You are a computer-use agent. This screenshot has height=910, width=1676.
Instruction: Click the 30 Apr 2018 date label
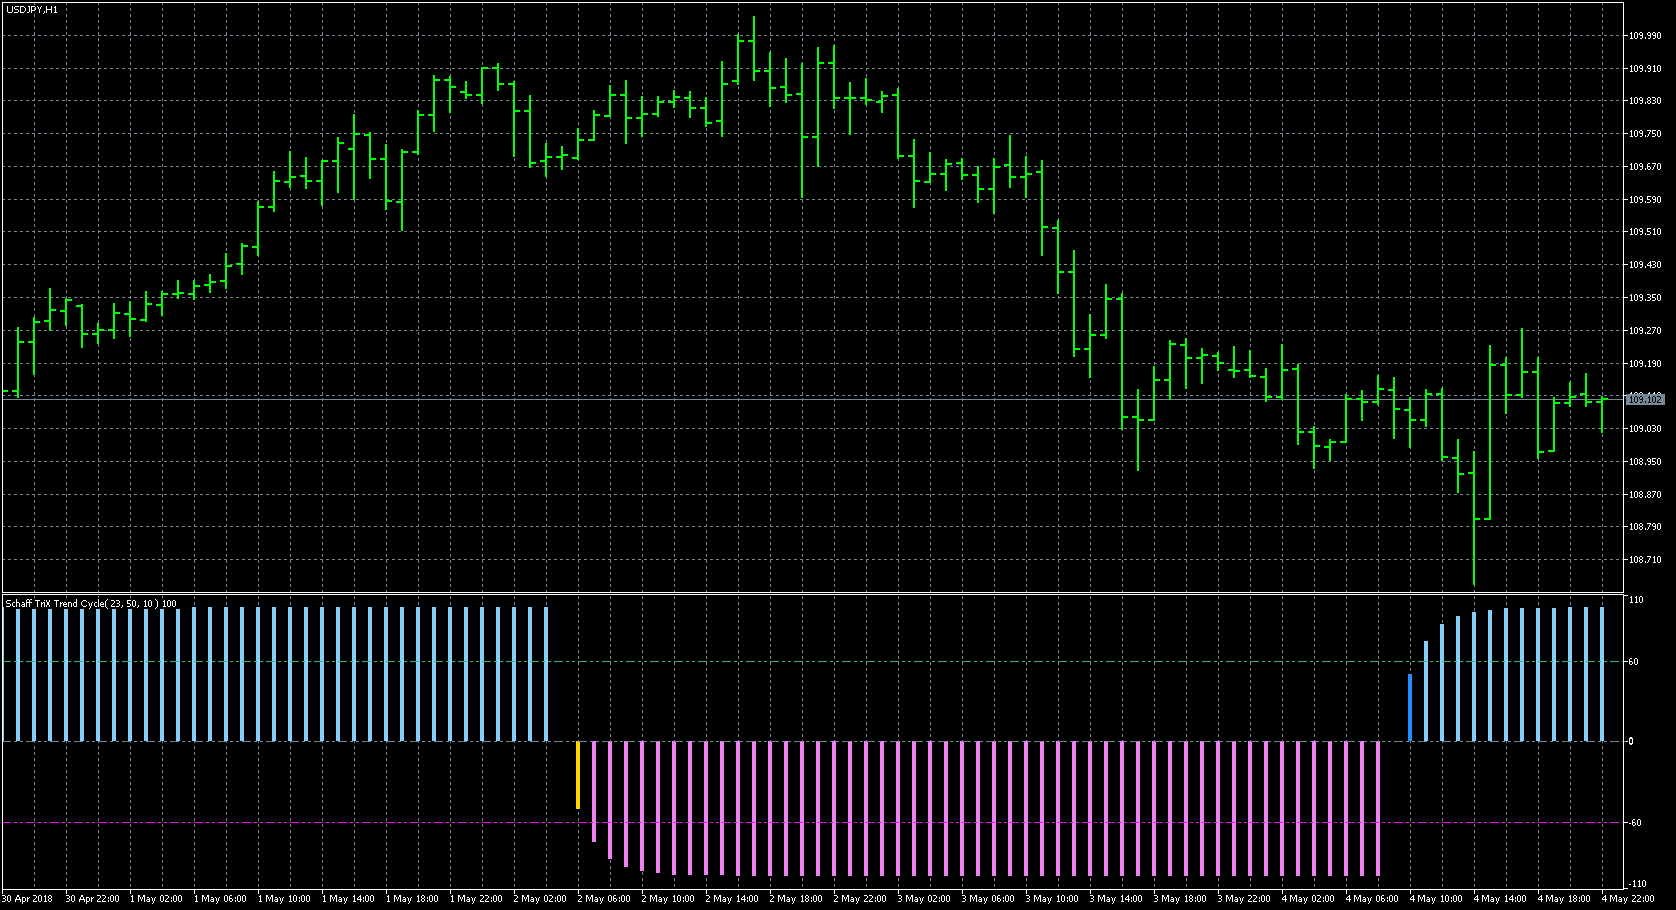27,899
